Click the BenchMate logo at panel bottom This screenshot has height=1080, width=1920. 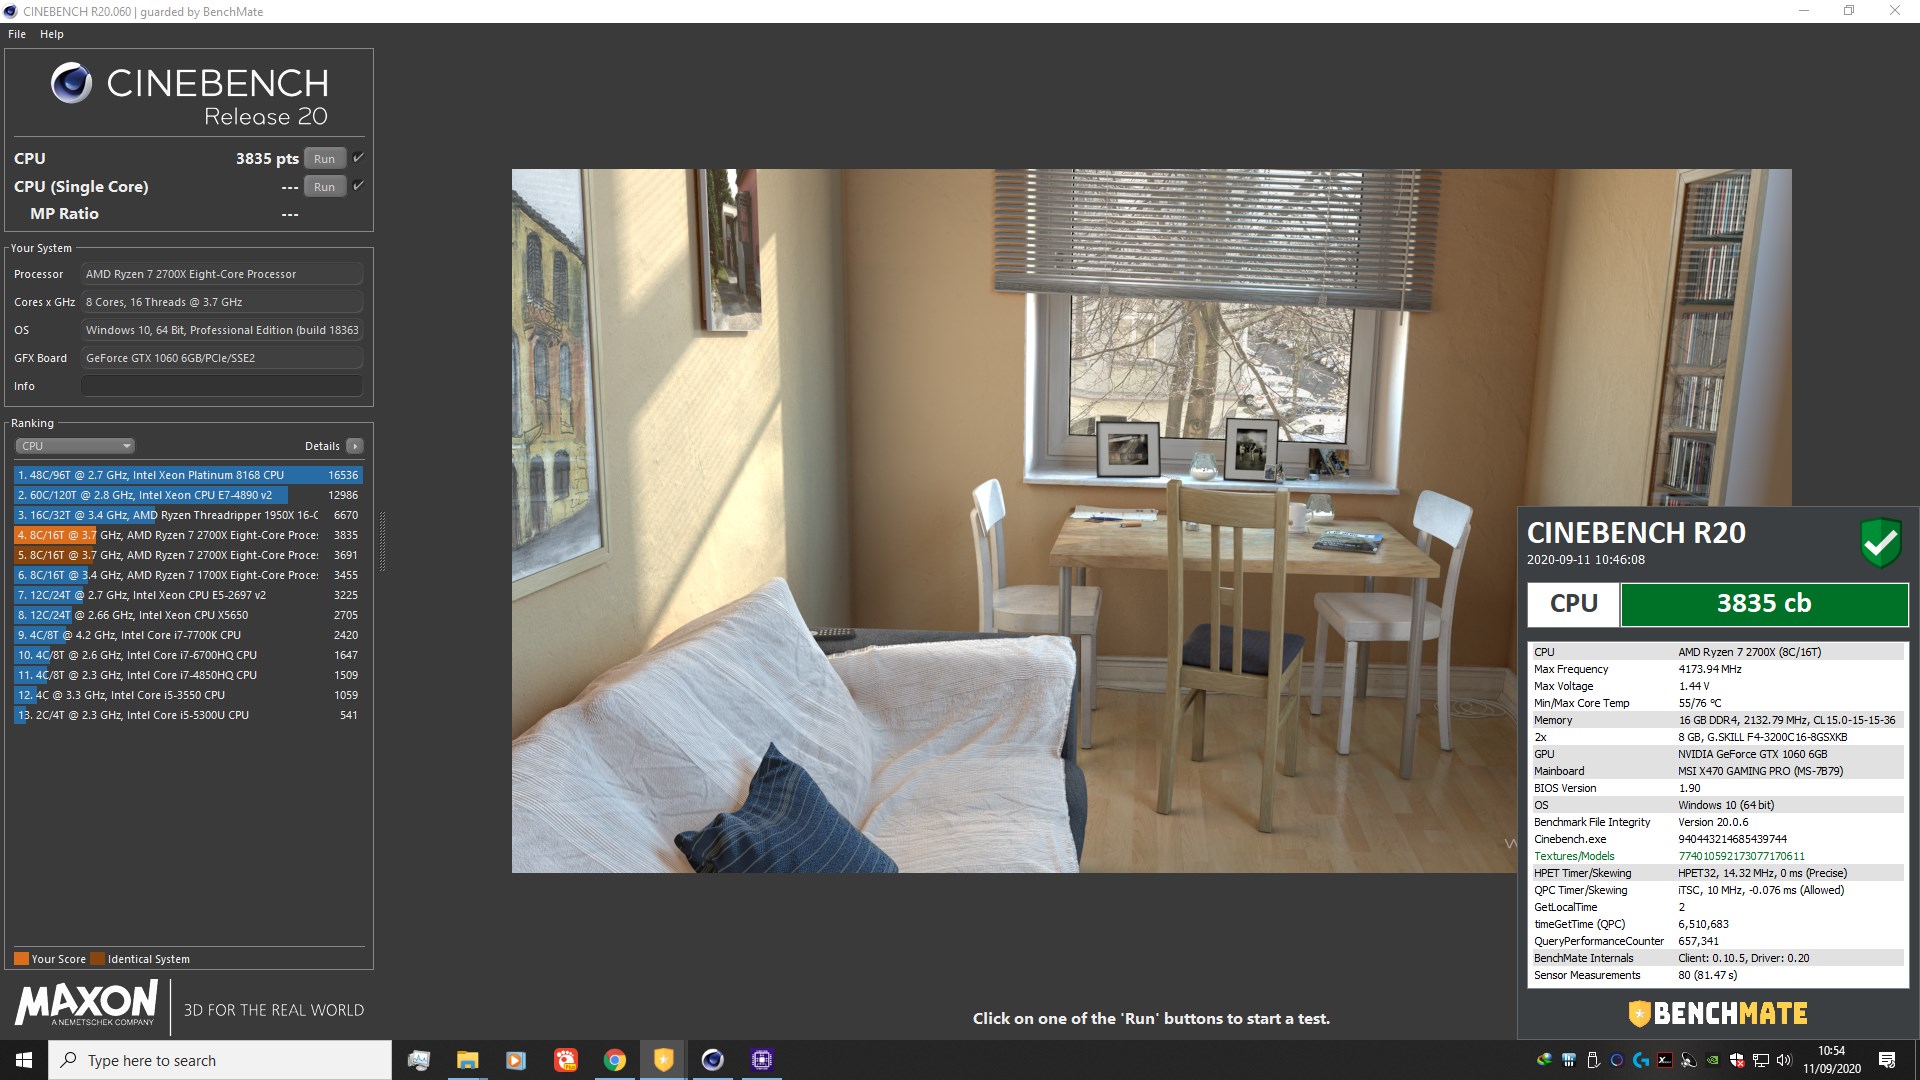click(x=1717, y=1014)
